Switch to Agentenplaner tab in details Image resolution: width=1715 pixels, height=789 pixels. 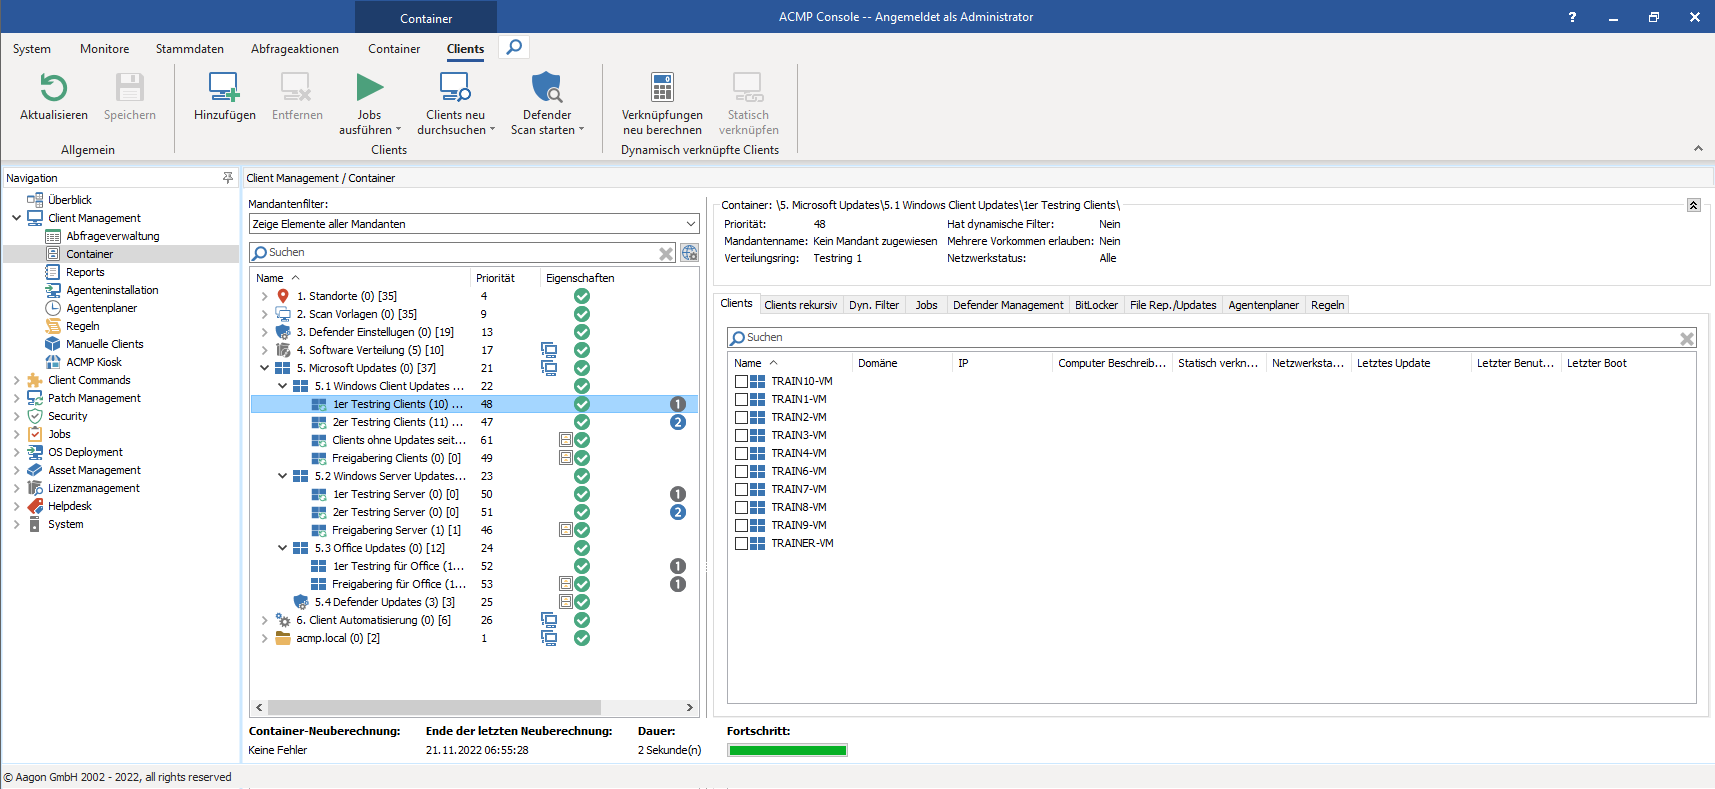tap(1264, 305)
